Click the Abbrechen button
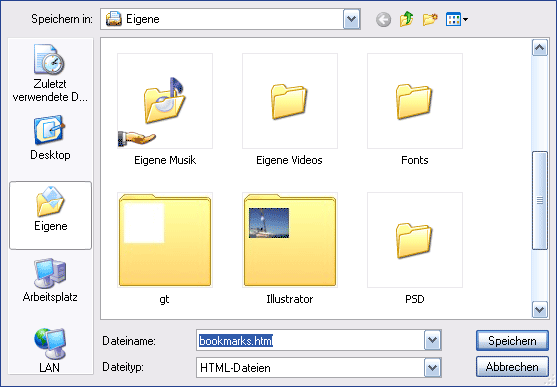 (512, 367)
